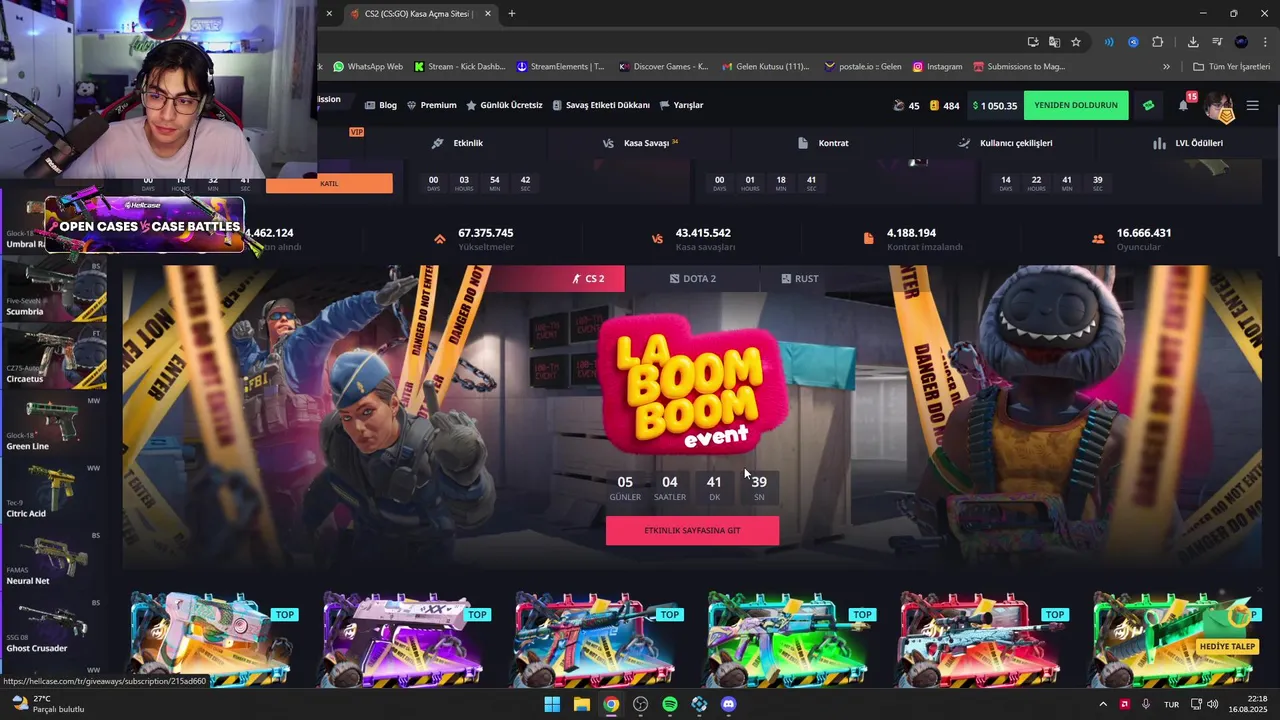Click the green ticket promo-code icon

coord(1148,105)
